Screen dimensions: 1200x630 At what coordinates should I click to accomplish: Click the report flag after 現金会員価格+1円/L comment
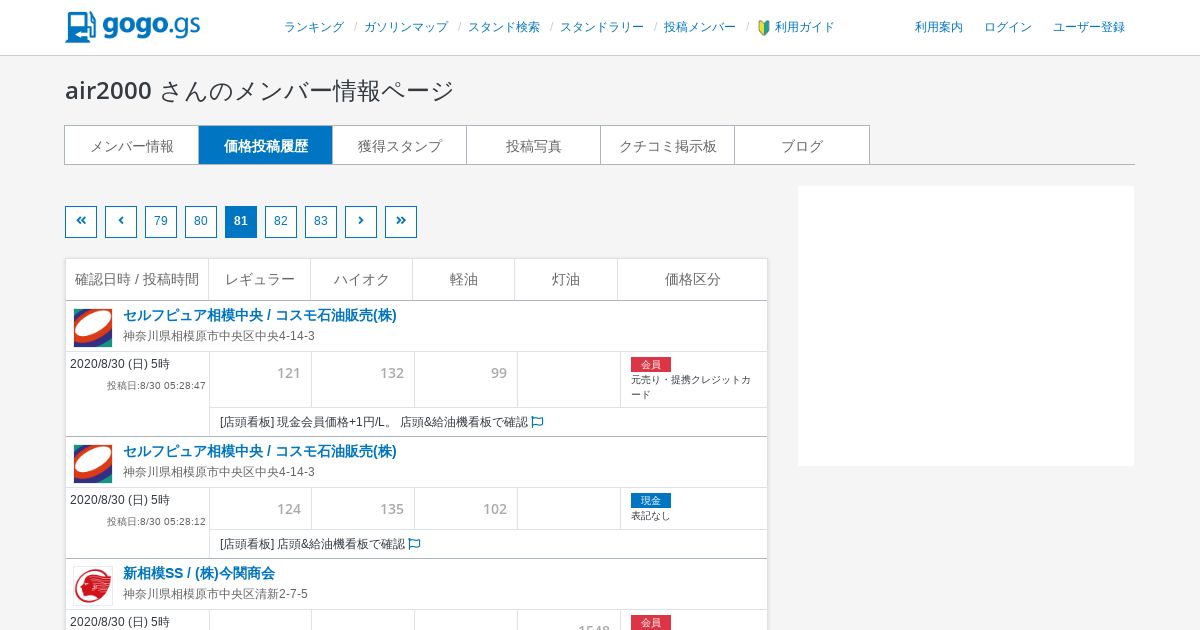[537, 422]
